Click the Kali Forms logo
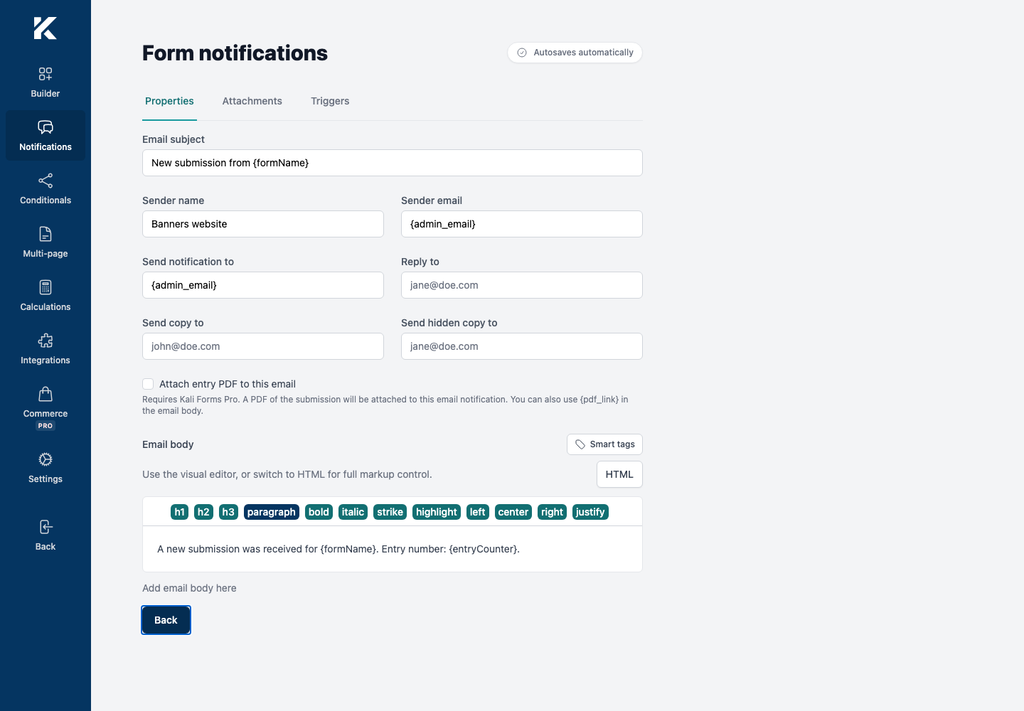Image resolution: width=1024 pixels, height=711 pixels. tap(45, 28)
